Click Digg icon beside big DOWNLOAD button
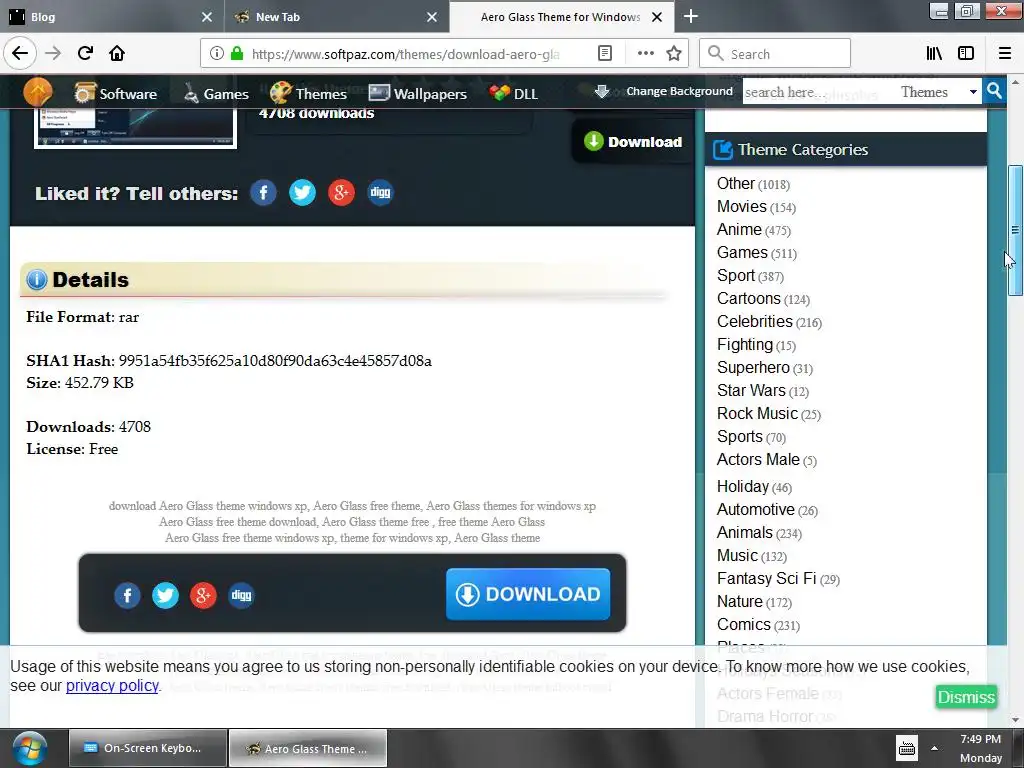Viewport: 1024px width, 768px height. pos(241,595)
